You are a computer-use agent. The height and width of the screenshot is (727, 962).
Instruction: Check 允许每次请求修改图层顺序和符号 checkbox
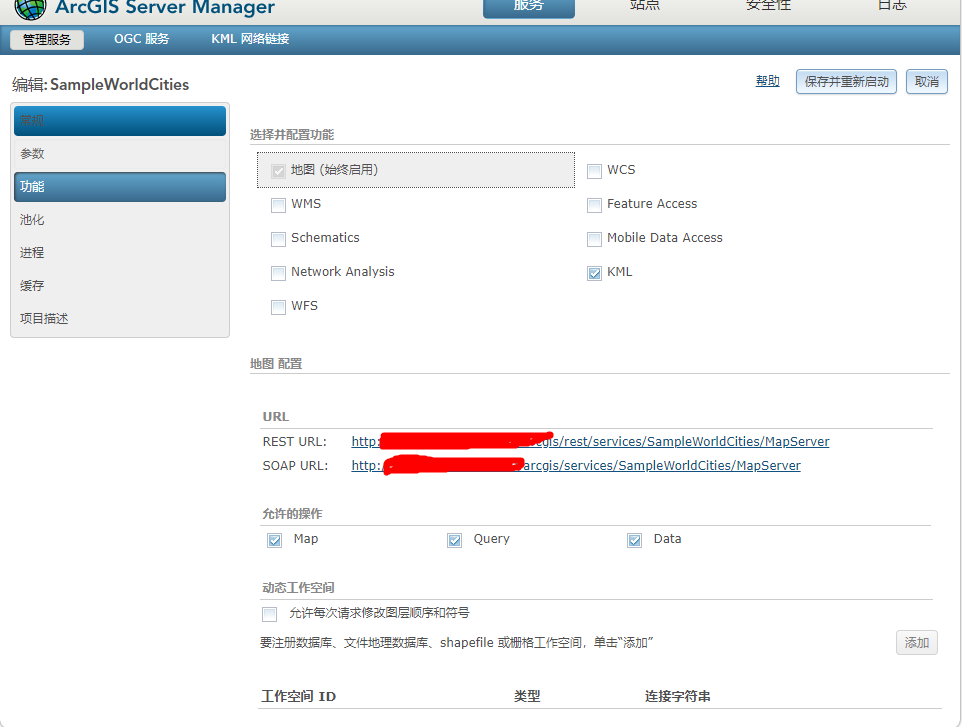point(269,614)
